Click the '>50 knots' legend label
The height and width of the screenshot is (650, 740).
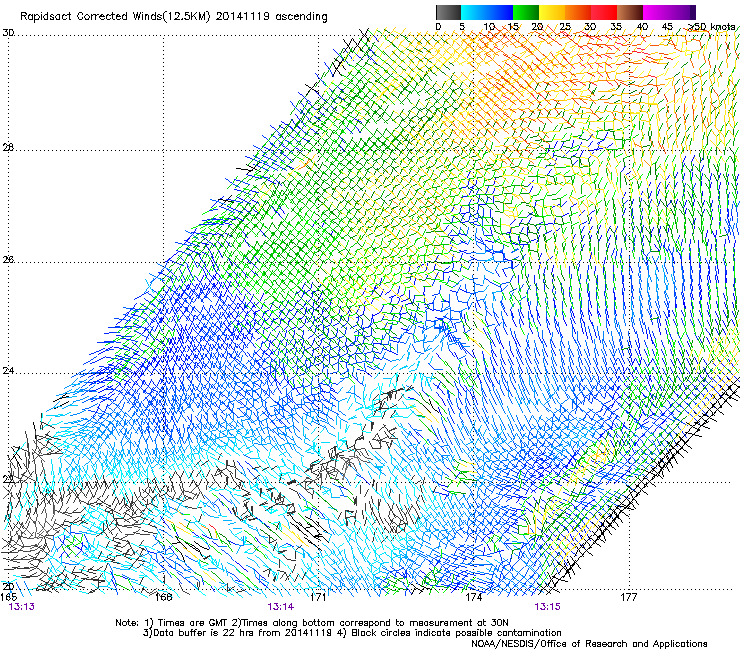712,27
